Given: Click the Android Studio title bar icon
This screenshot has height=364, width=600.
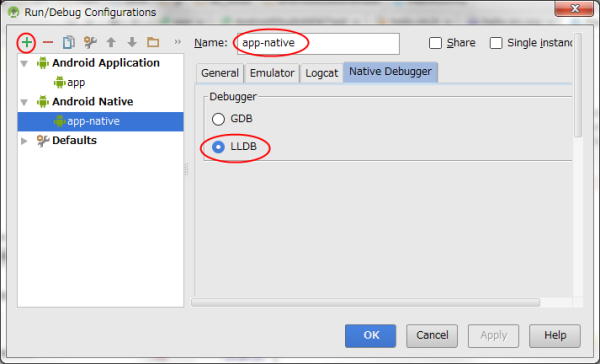Looking at the screenshot, I should pos(13,12).
